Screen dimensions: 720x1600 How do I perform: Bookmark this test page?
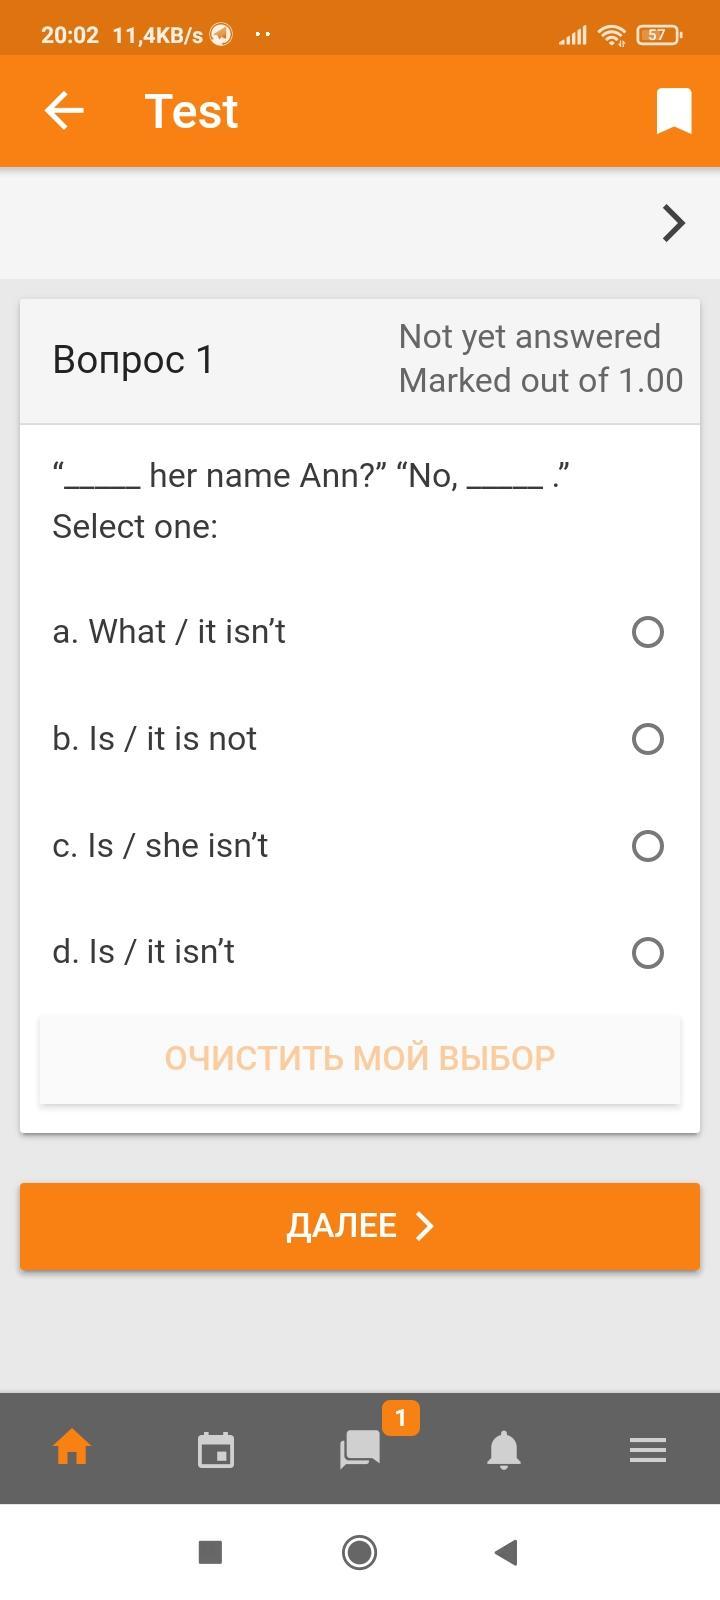(674, 111)
